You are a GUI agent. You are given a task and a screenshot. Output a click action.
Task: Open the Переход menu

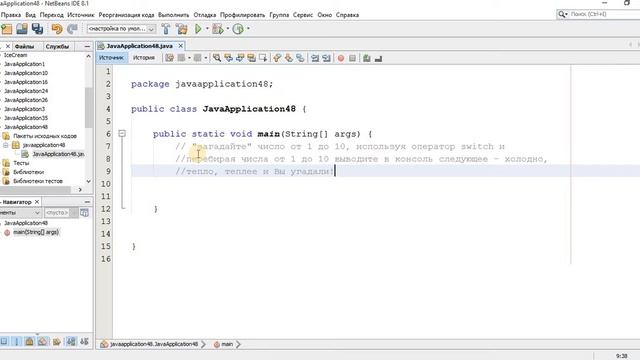pos(52,15)
